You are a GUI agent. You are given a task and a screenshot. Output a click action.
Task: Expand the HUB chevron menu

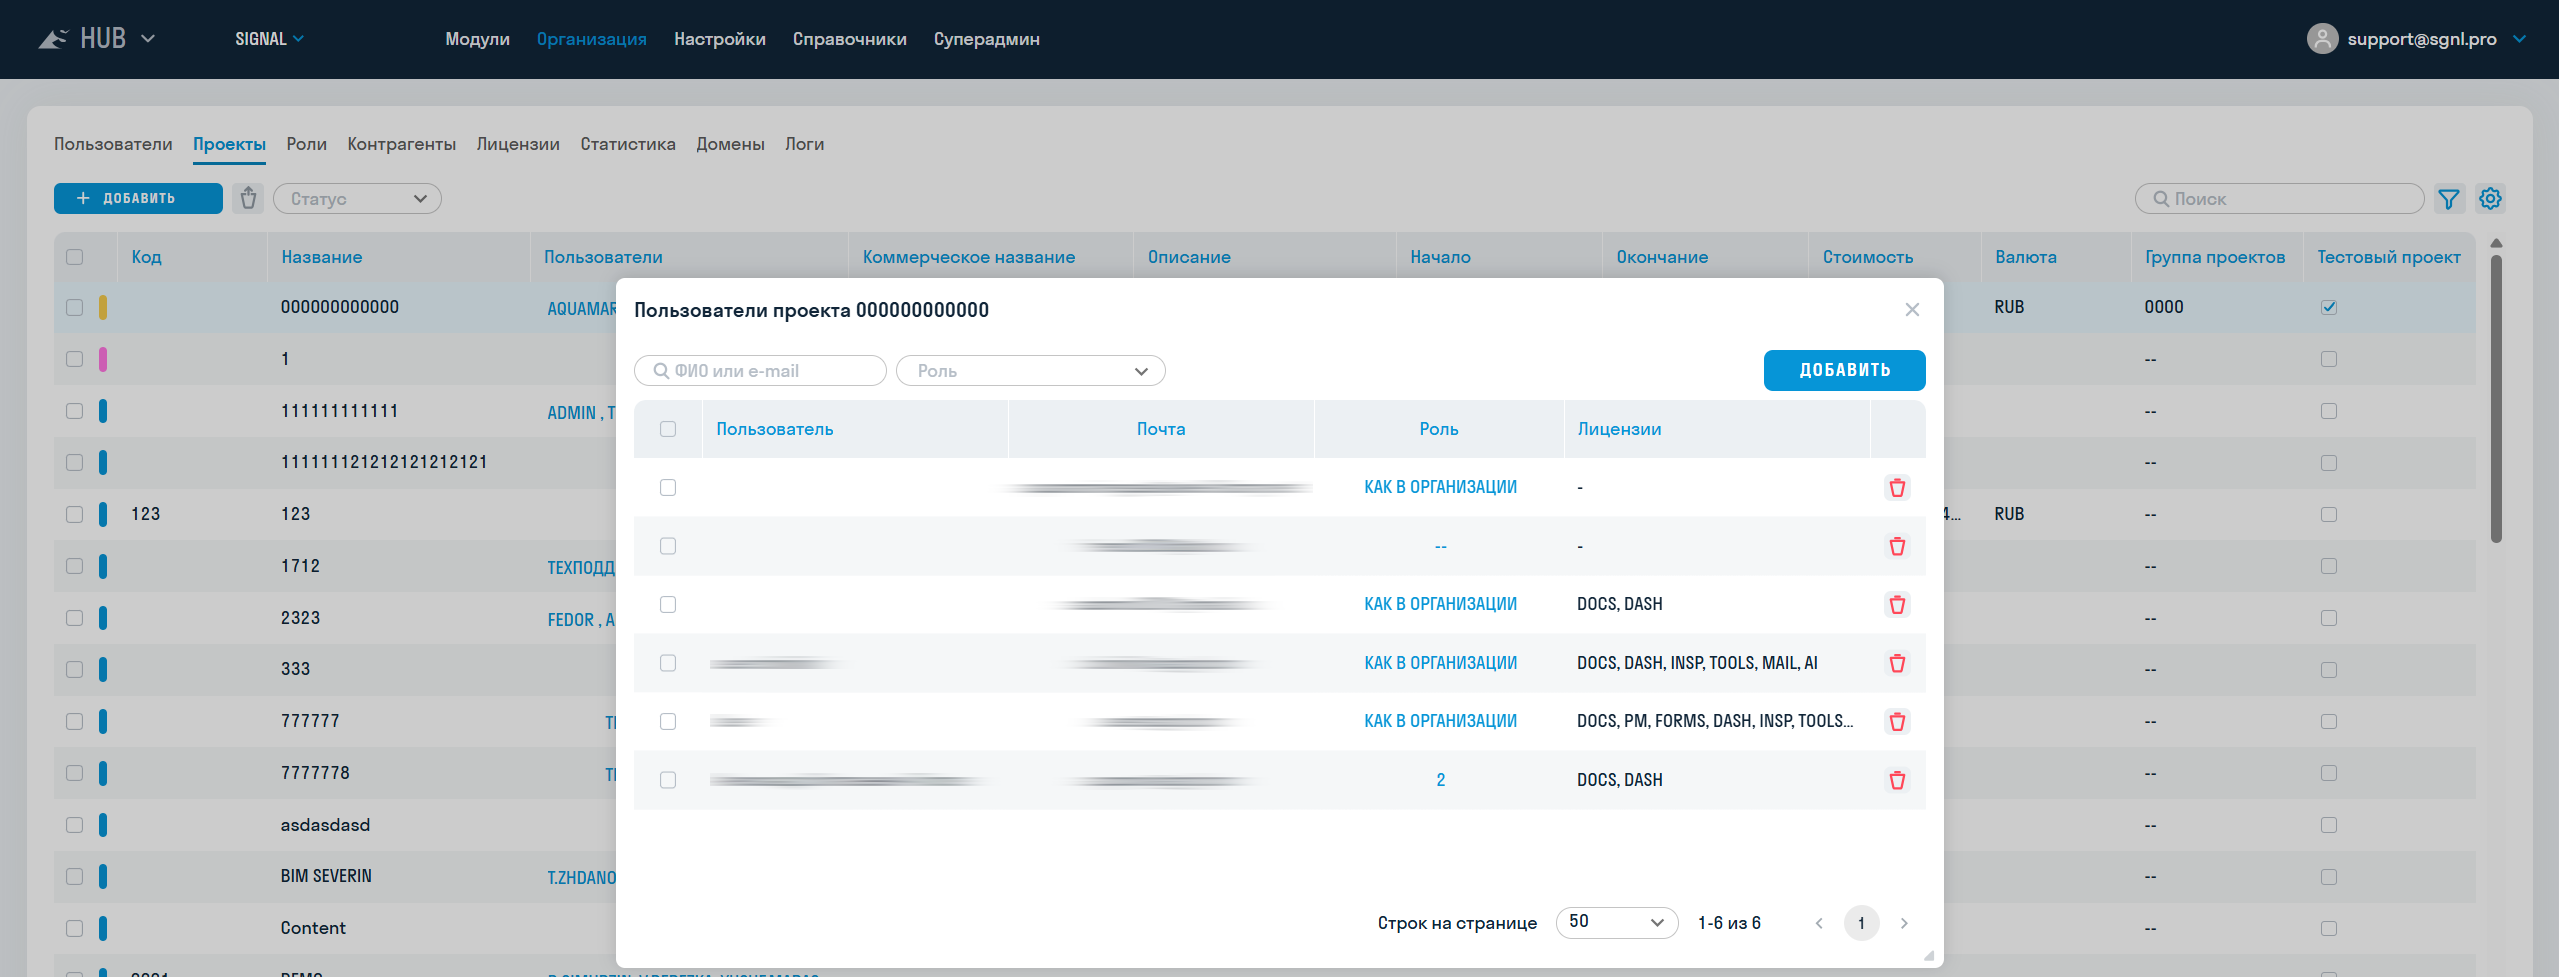point(148,39)
